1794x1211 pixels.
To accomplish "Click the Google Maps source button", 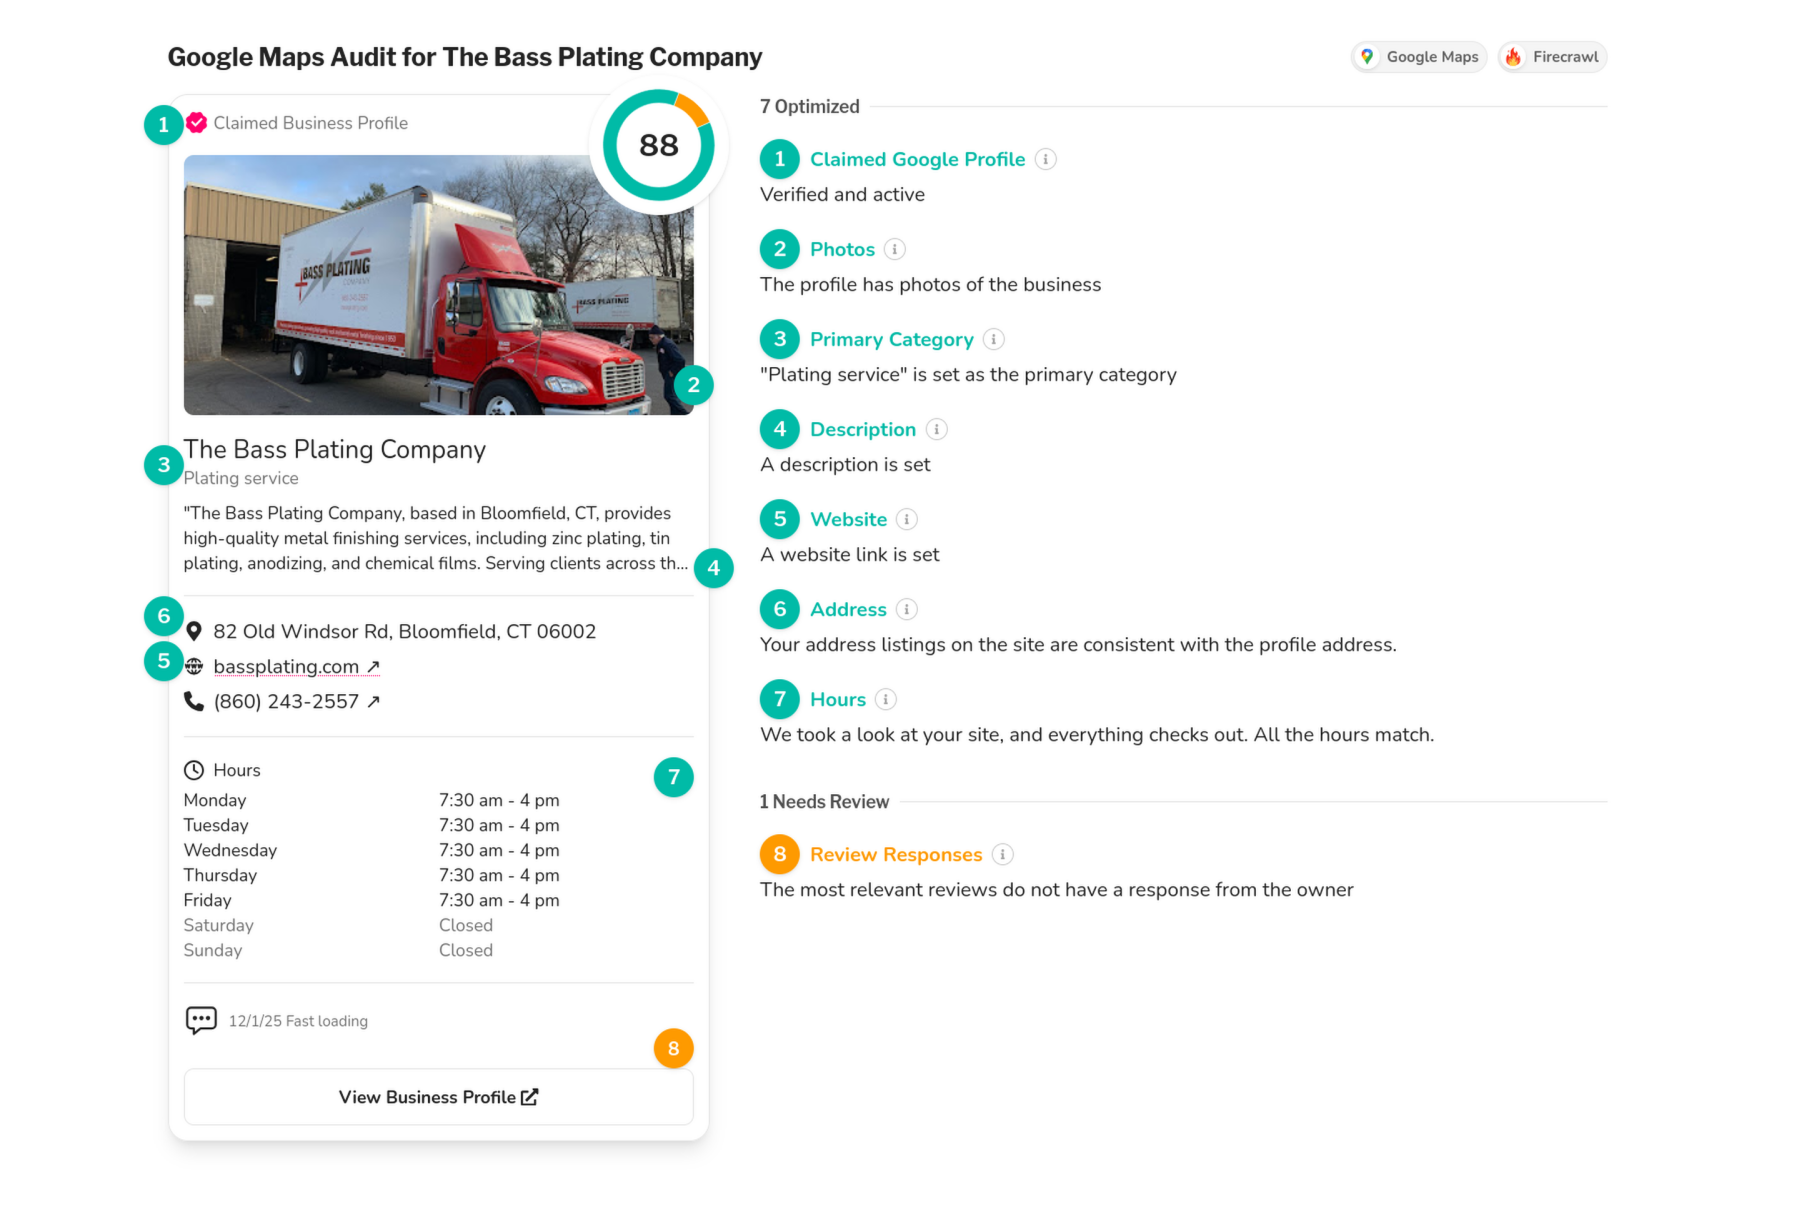I will point(1419,57).
